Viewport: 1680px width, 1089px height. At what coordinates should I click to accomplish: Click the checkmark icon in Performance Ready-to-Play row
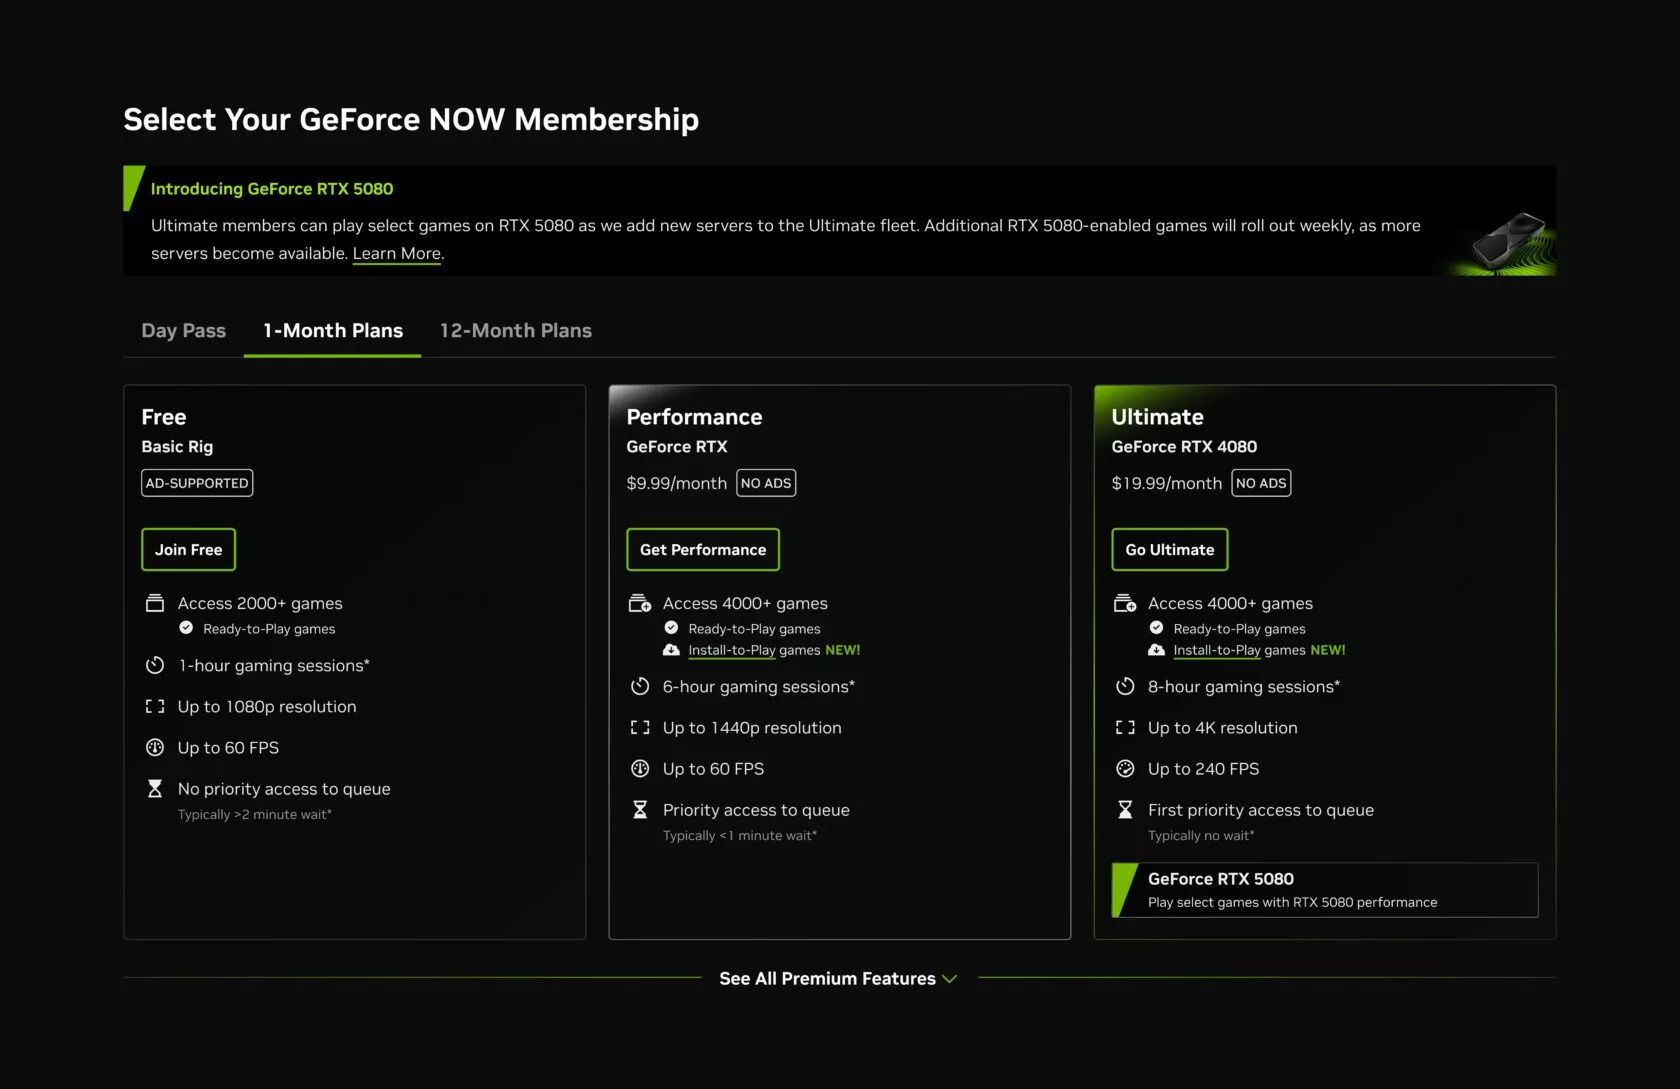pyautogui.click(x=671, y=628)
